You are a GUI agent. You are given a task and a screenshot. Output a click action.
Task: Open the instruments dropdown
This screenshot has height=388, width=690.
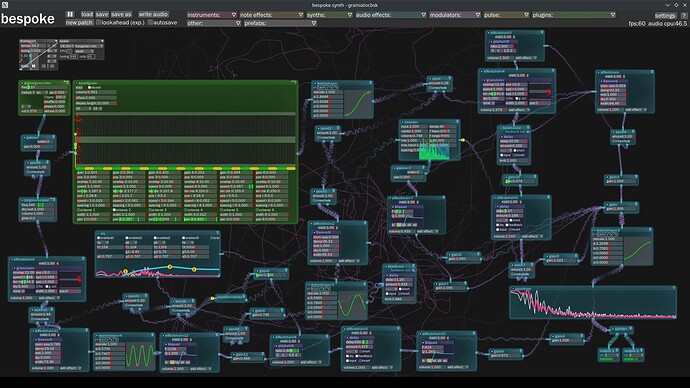click(x=212, y=15)
